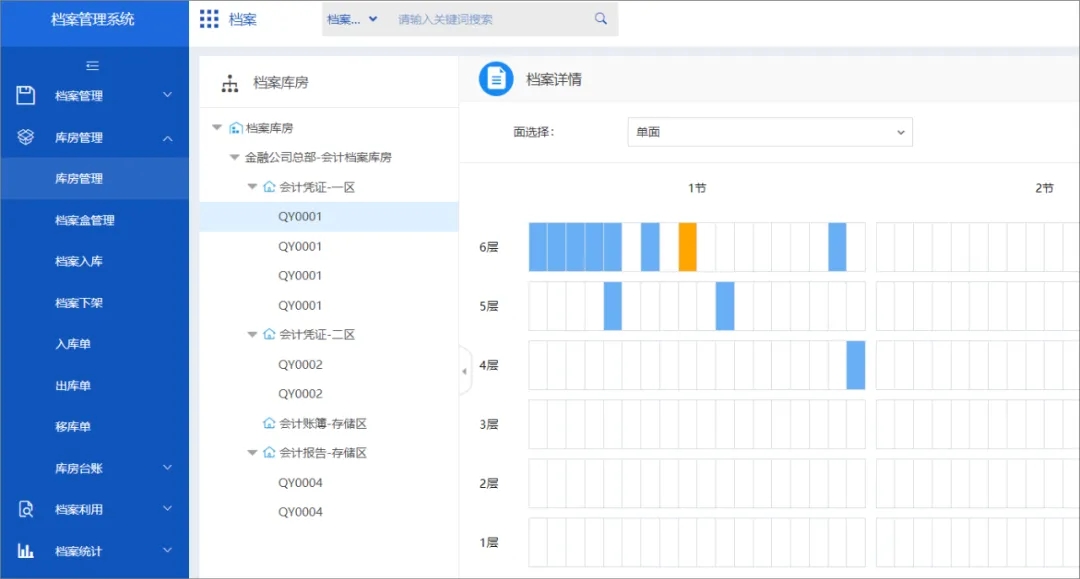Expand the 档案管理 sidebar chevron
1080x579 pixels.
point(167,95)
